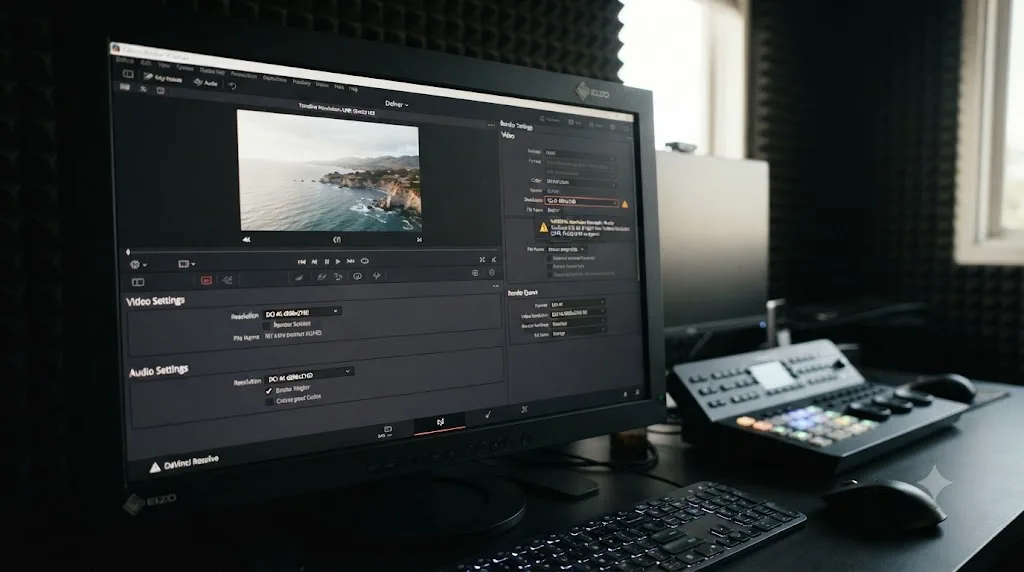Pause playback
This screenshot has height=572, width=1024.
tap(327, 262)
